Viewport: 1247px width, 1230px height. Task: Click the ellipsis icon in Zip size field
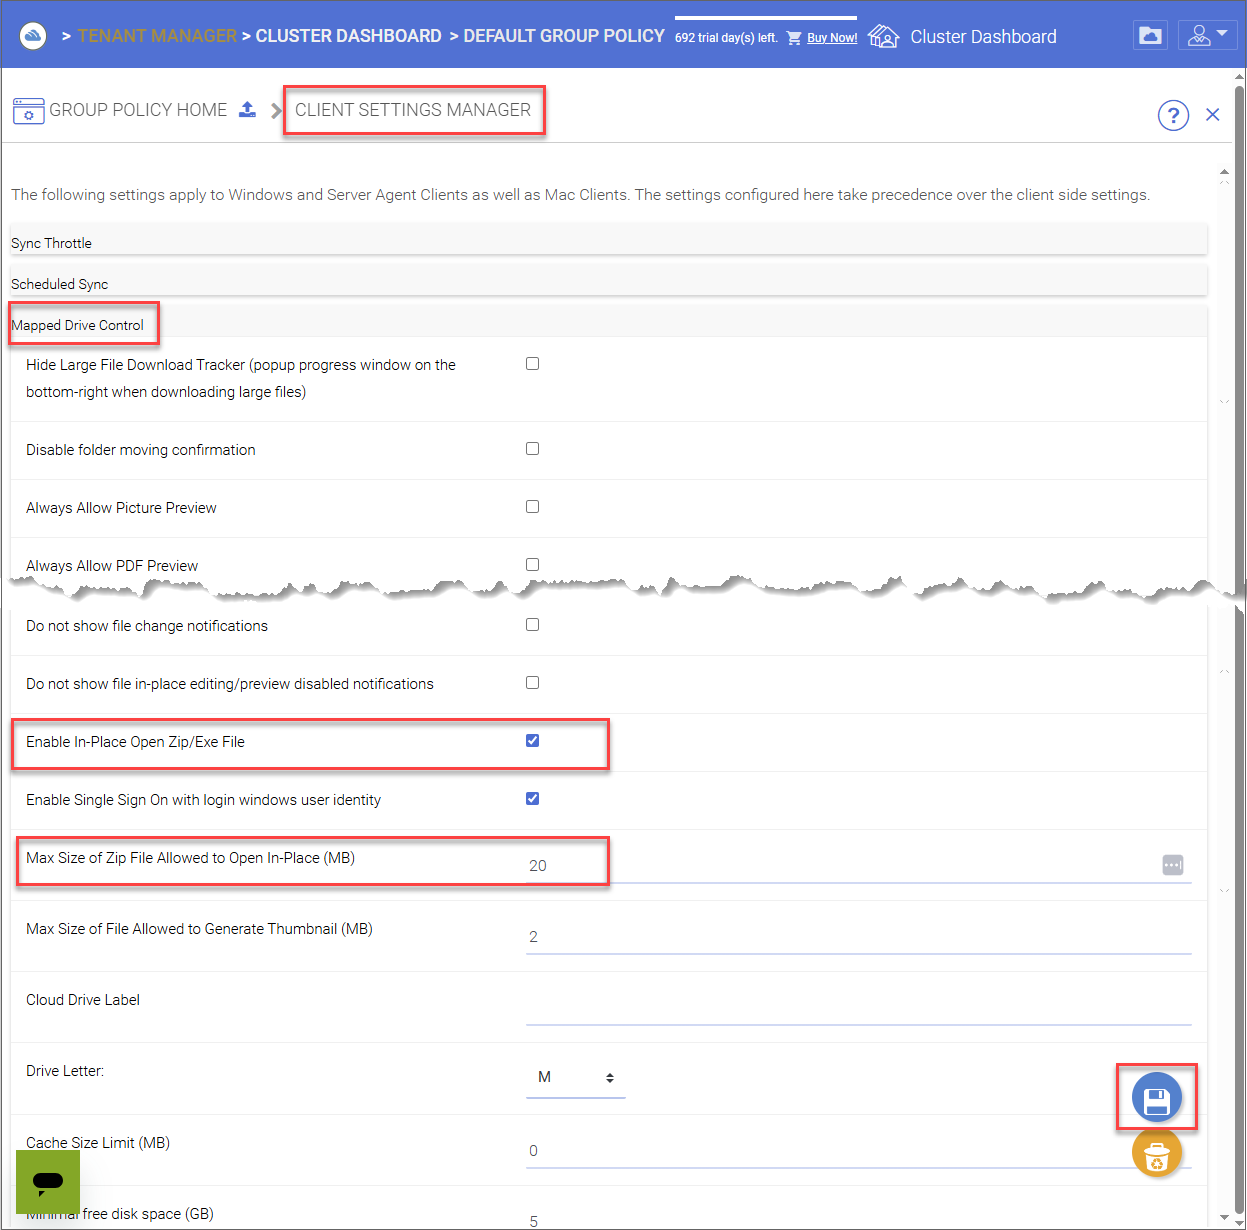[1173, 865]
